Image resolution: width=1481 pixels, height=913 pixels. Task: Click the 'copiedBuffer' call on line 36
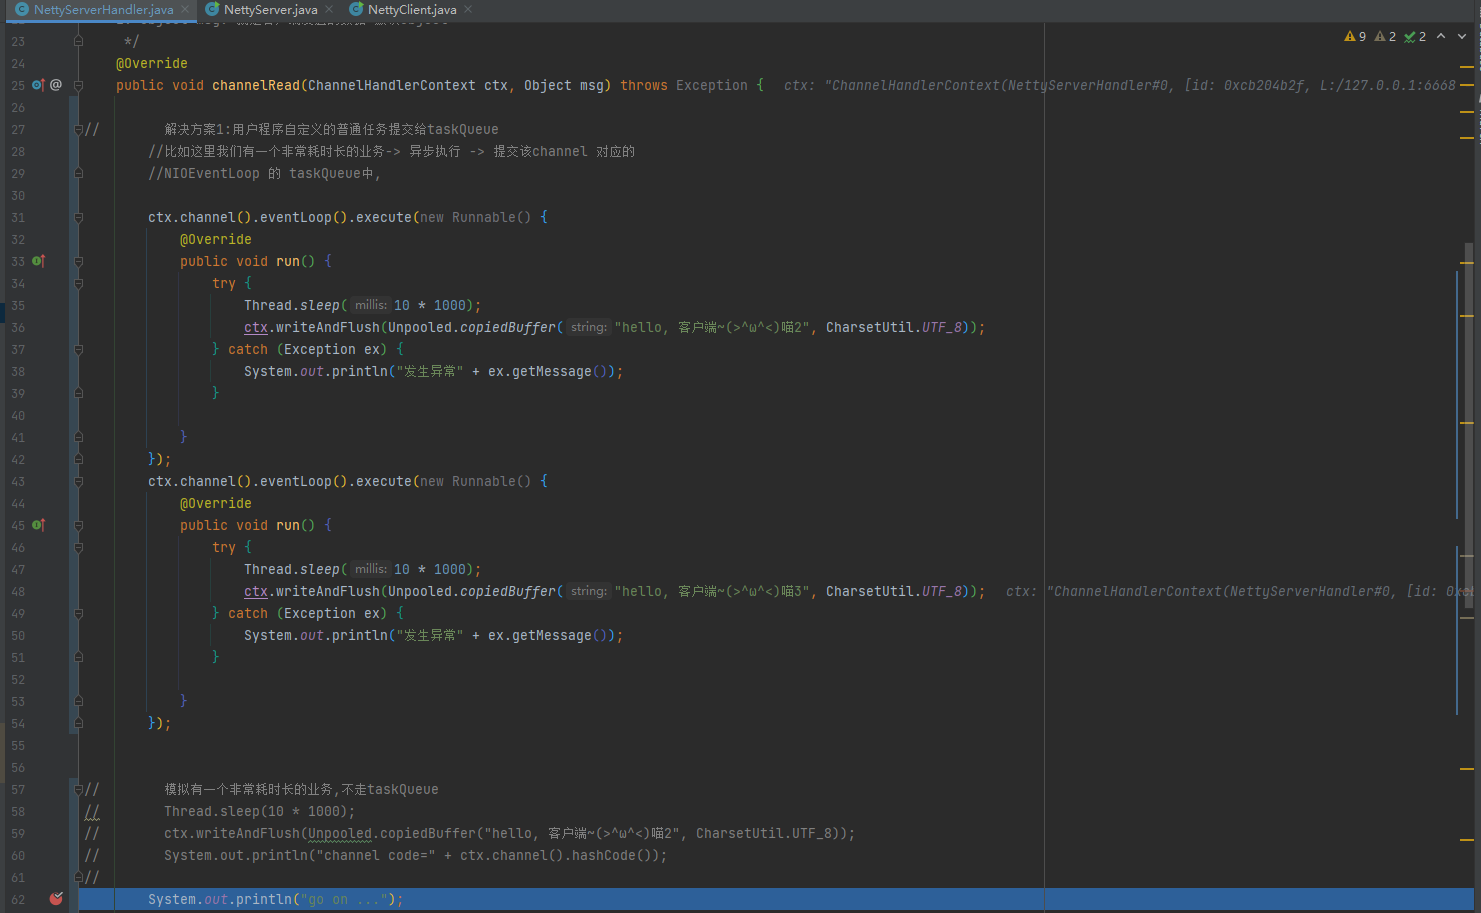tap(508, 327)
